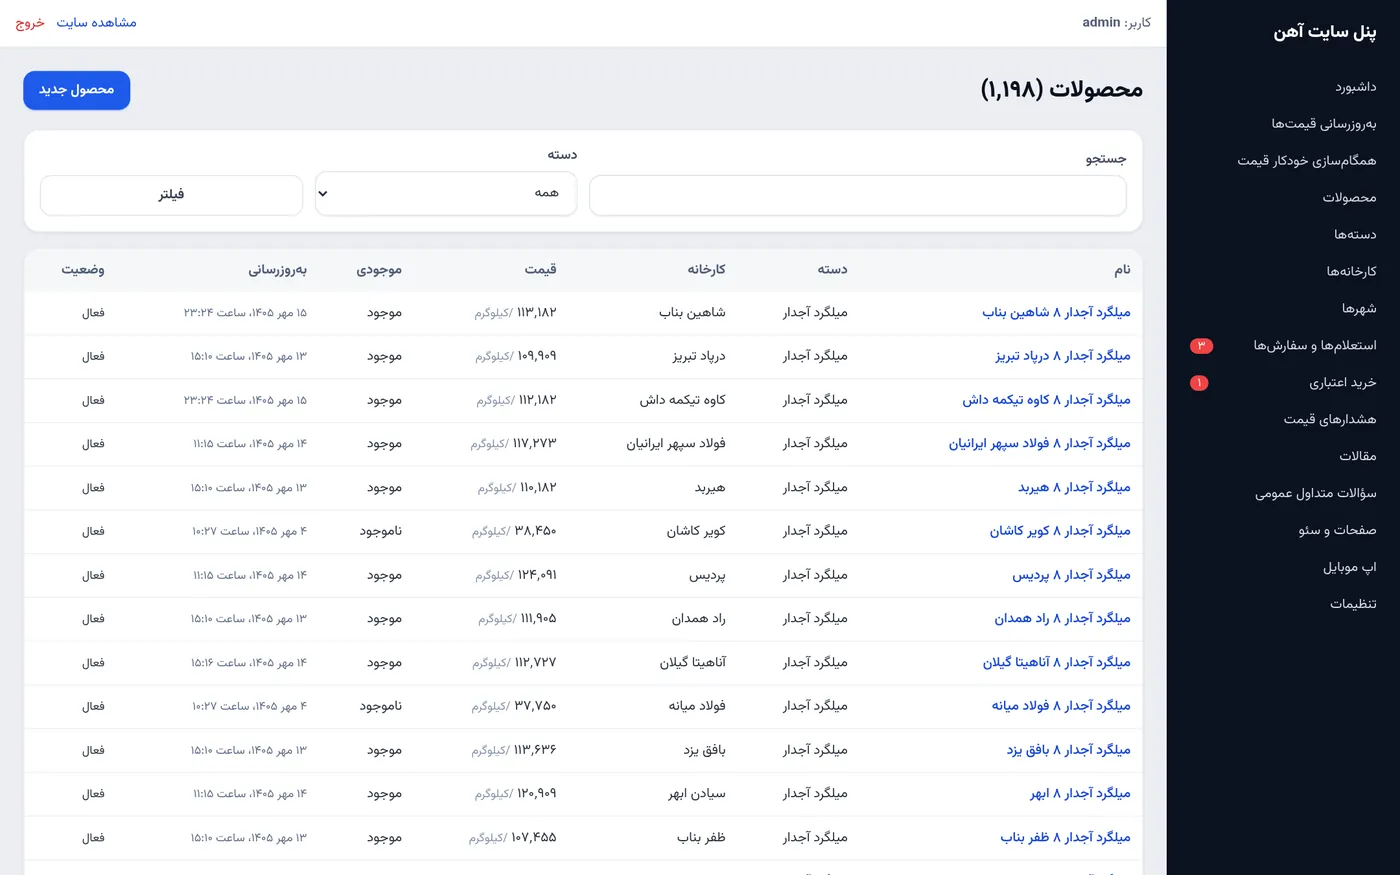Image resolution: width=1400 pixels, height=875 pixels.
Task: Open کارخانه‌ها in the sidebar
Action: tap(1351, 272)
